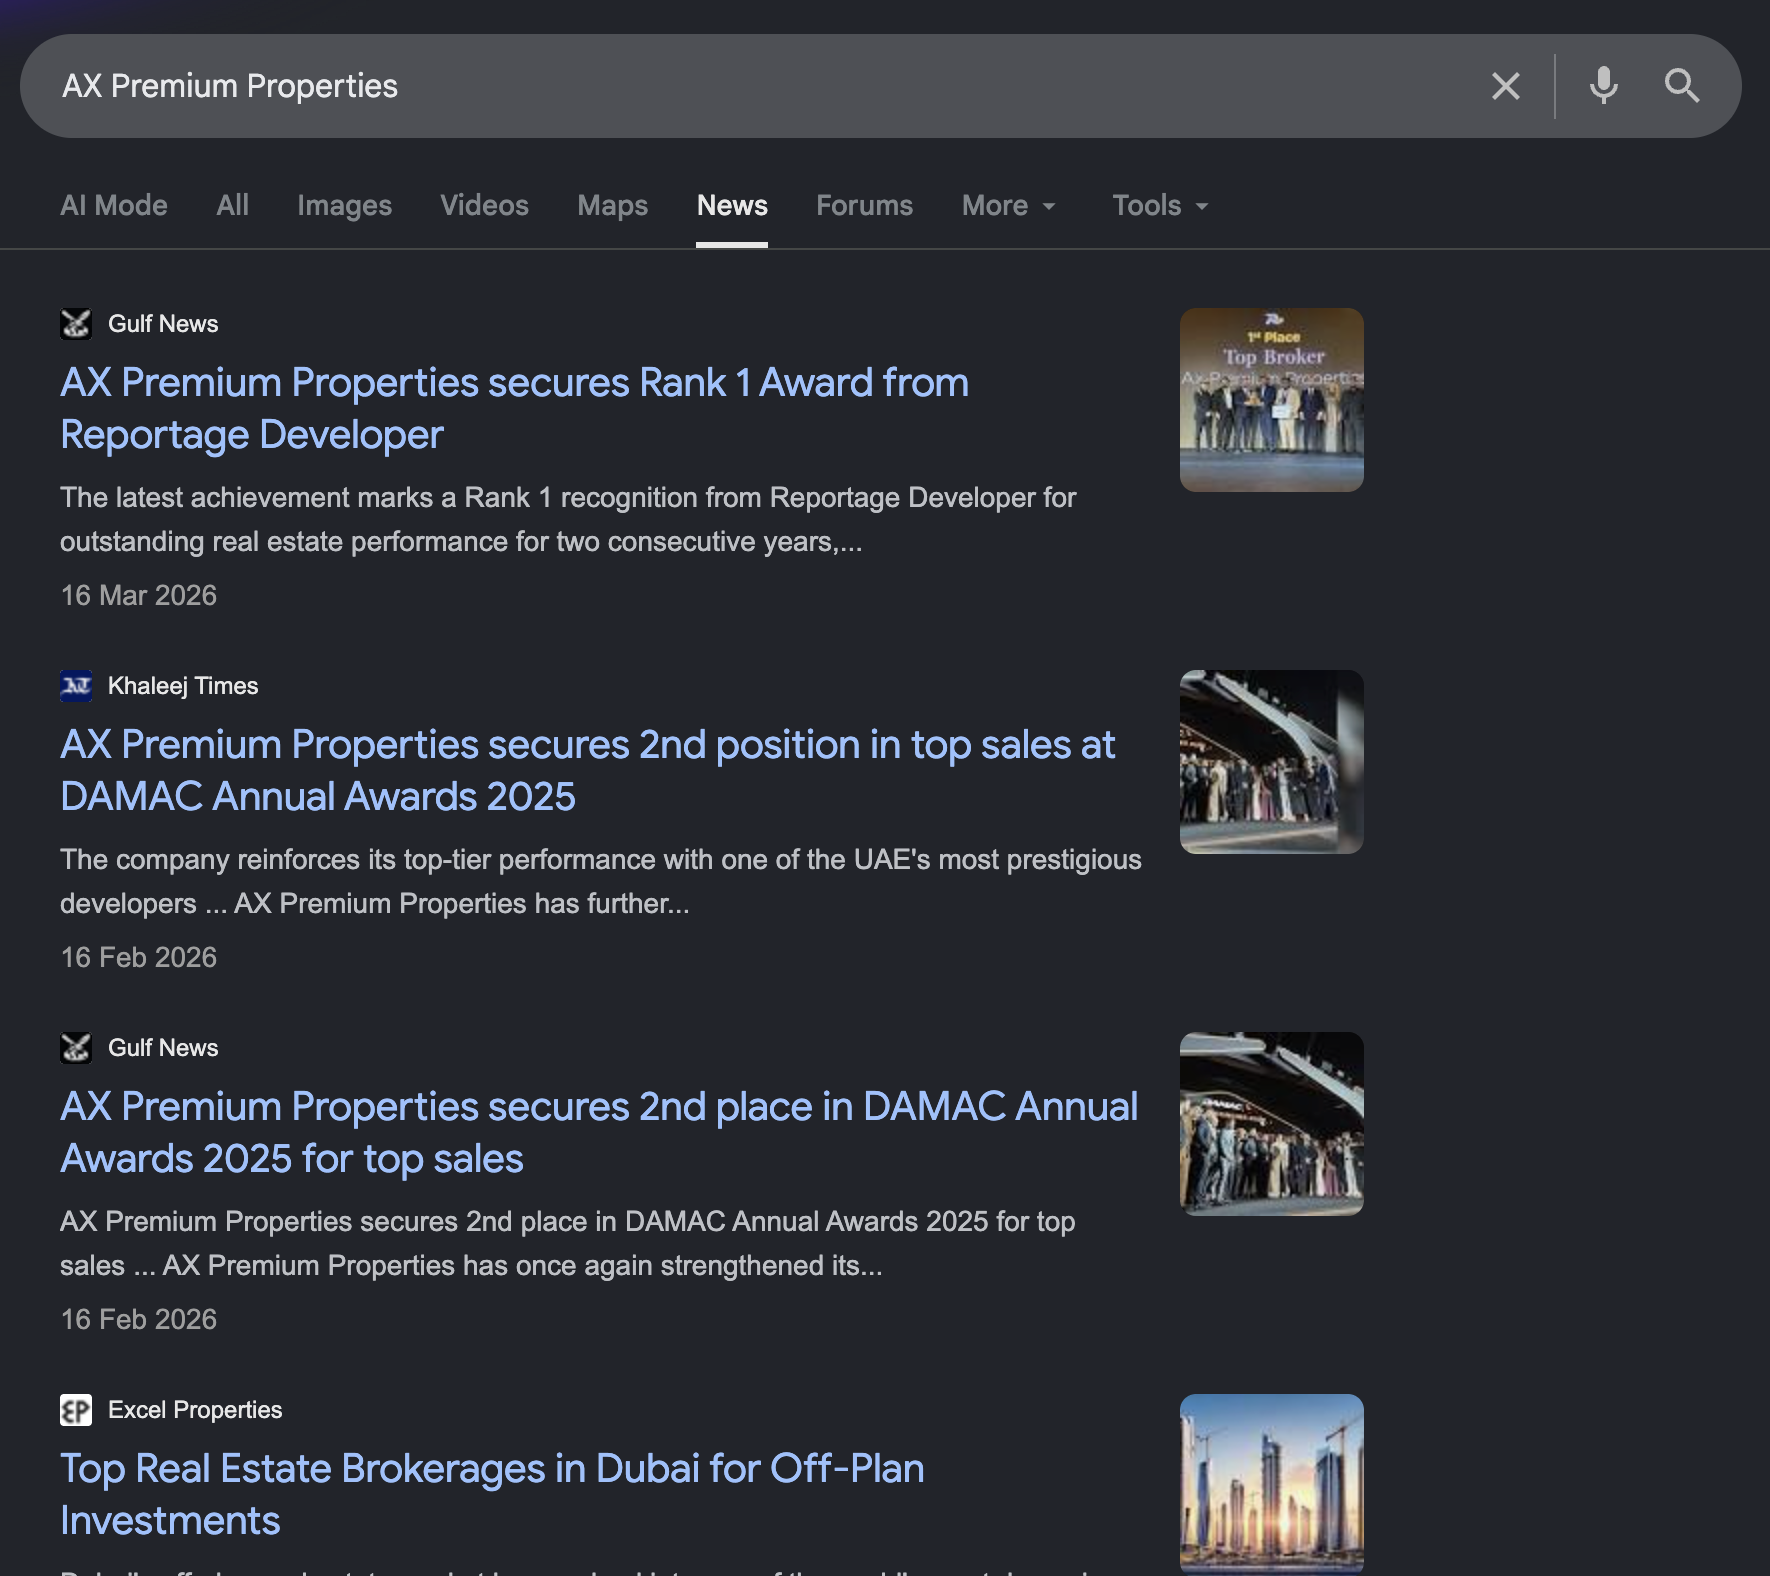Click the snippet starting 'The company reinforces'
Screen dimensions: 1770x1576
(x=601, y=882)
